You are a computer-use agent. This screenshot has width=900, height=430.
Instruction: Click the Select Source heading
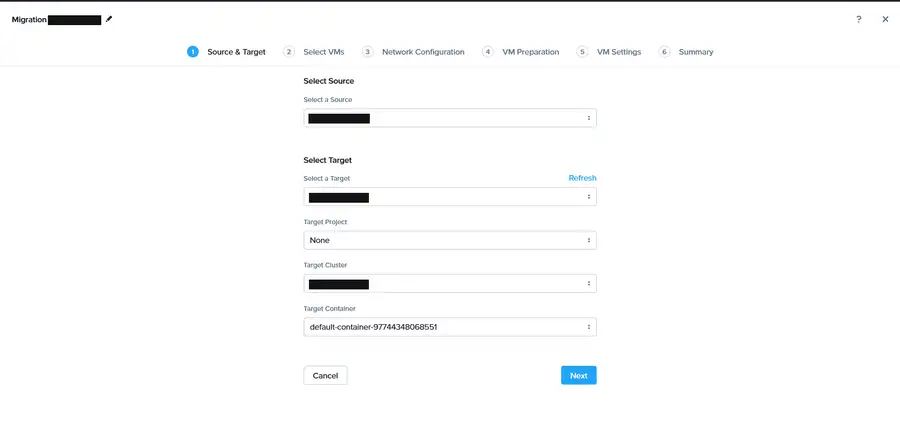click(329, 81)
